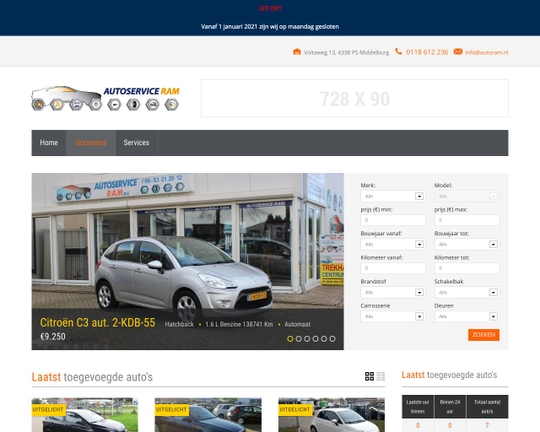540x432 pixels.
Task: Open the Merk dropdown
Action: coord(393,196)
